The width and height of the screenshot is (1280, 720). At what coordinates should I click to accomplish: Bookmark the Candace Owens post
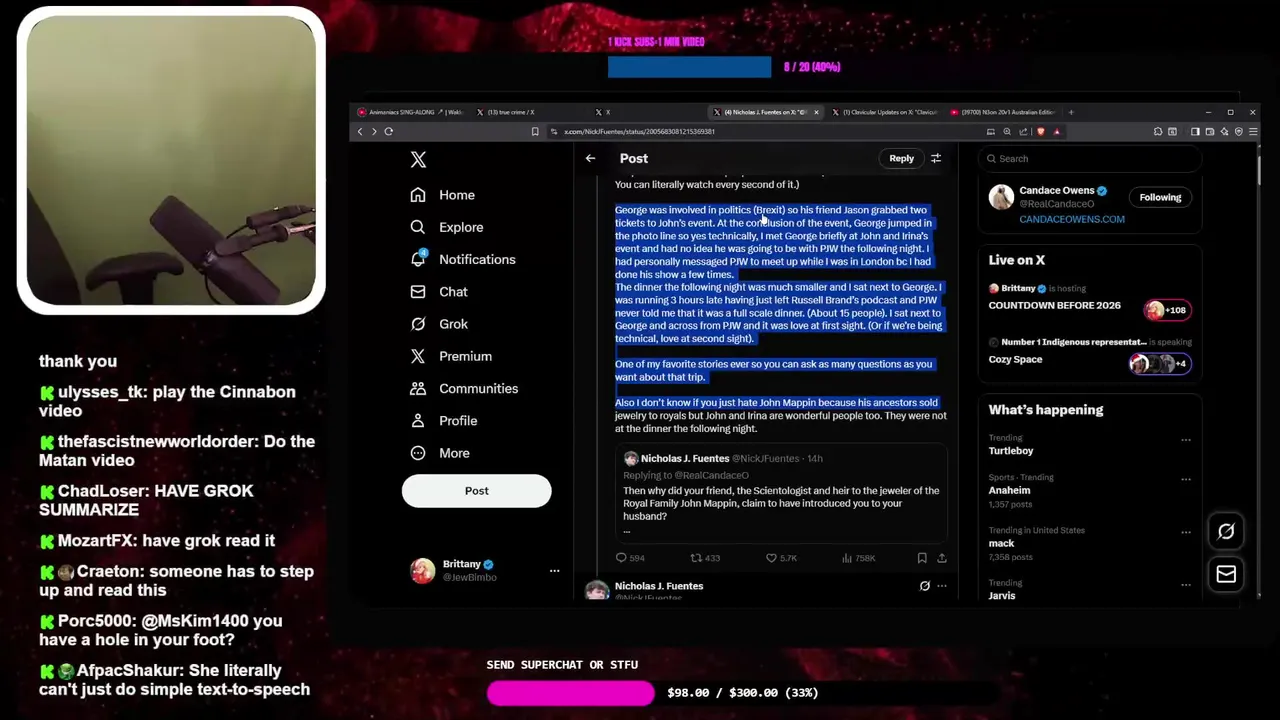click(922, 558)
